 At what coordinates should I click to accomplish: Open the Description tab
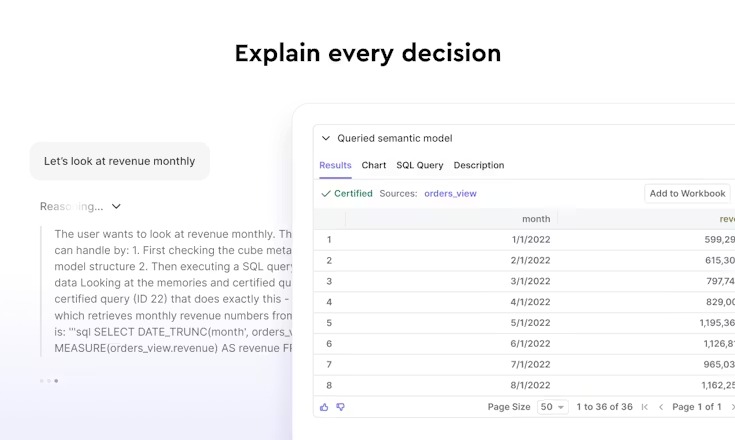pos(479,165)
